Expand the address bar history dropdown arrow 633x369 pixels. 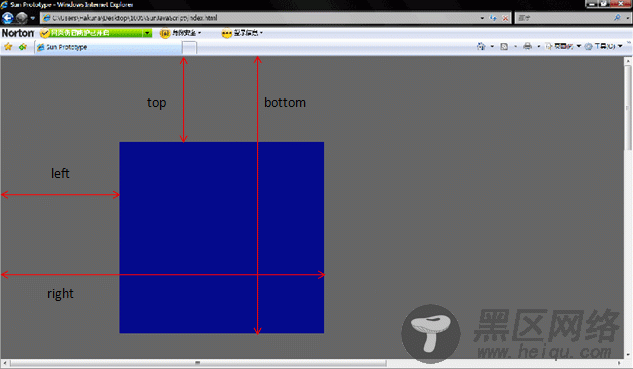point(482,18)
